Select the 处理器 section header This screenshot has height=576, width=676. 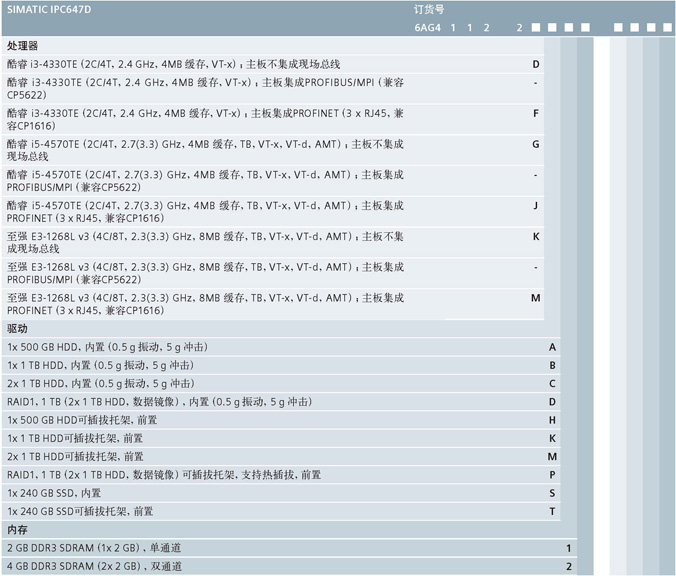coord(22,46)
